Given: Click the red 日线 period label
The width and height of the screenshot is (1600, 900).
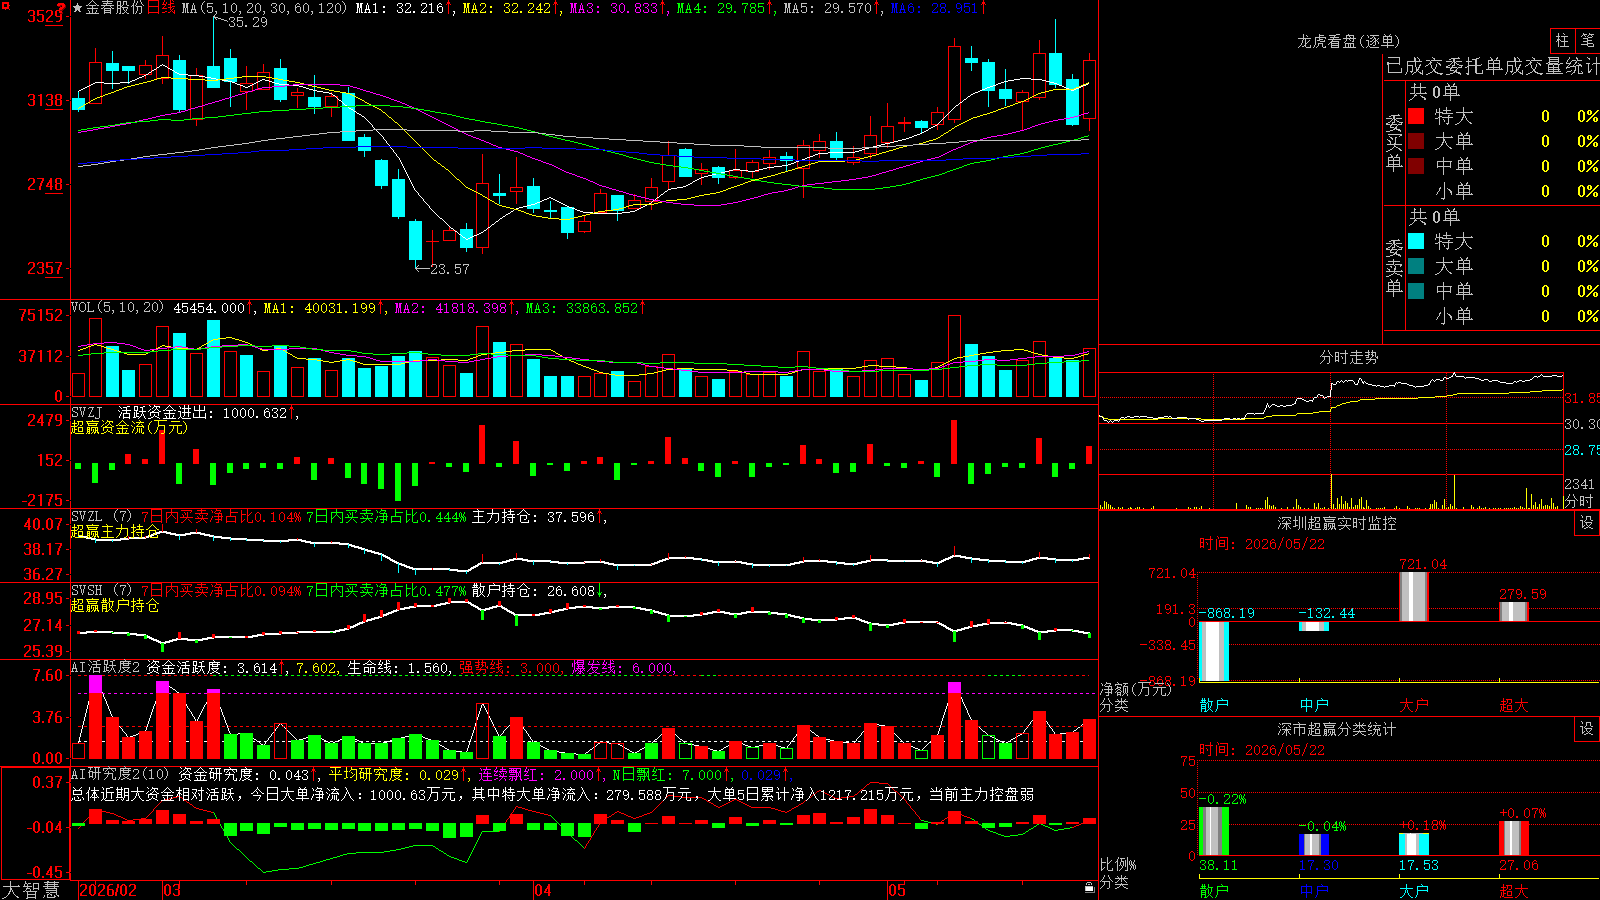Looking at the screenshot, I should 161,8.
